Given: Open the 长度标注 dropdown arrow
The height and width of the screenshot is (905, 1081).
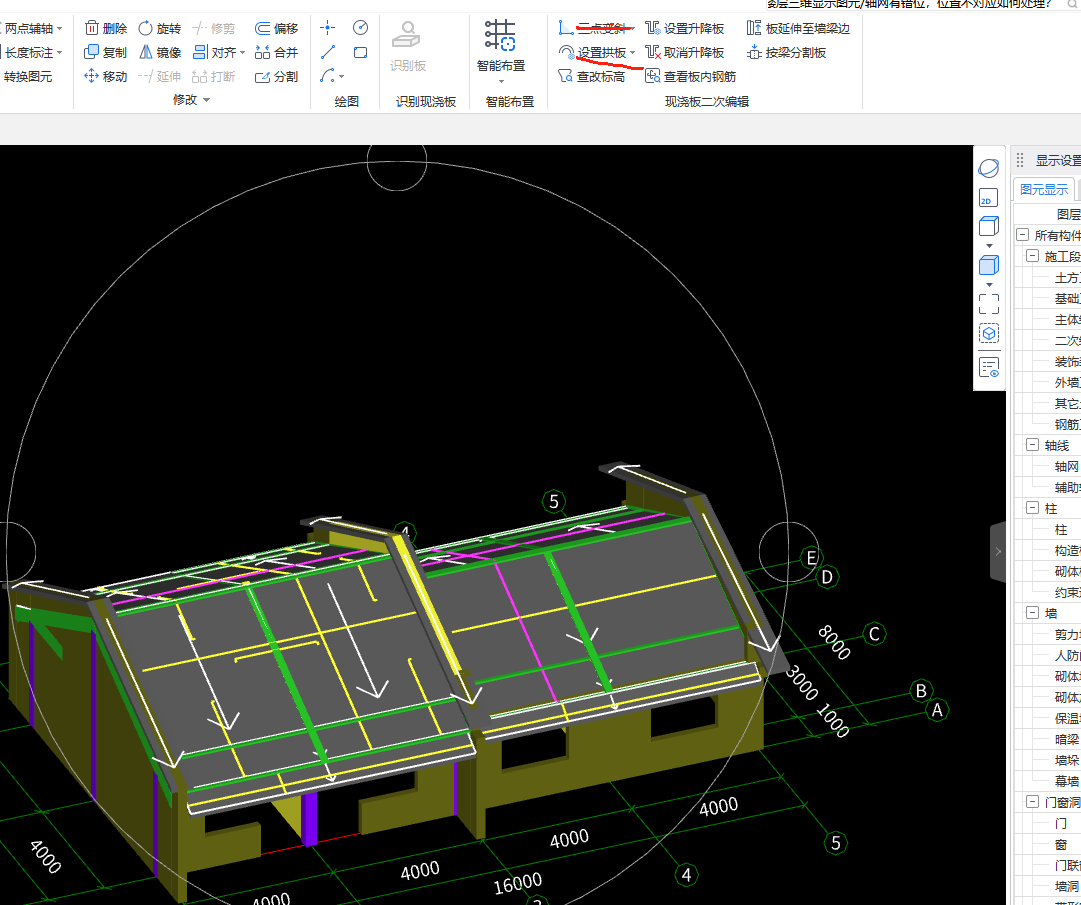Looking at the screenshot, I should pos(59,53).
